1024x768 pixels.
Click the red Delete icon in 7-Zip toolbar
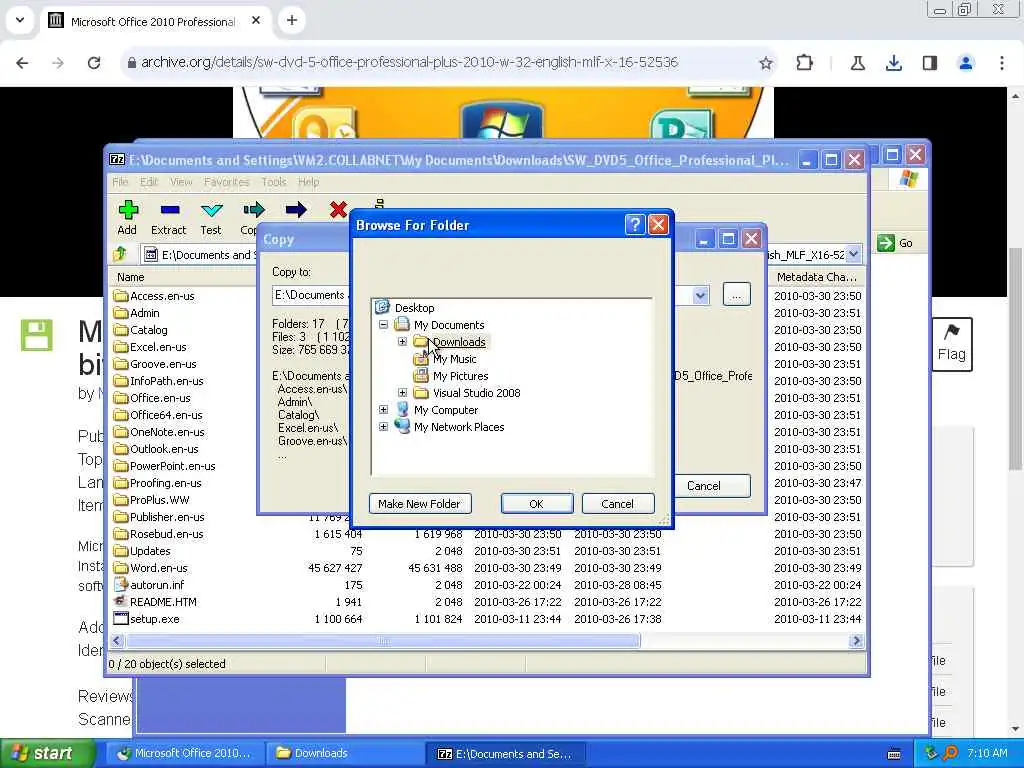tap(338, 210)
